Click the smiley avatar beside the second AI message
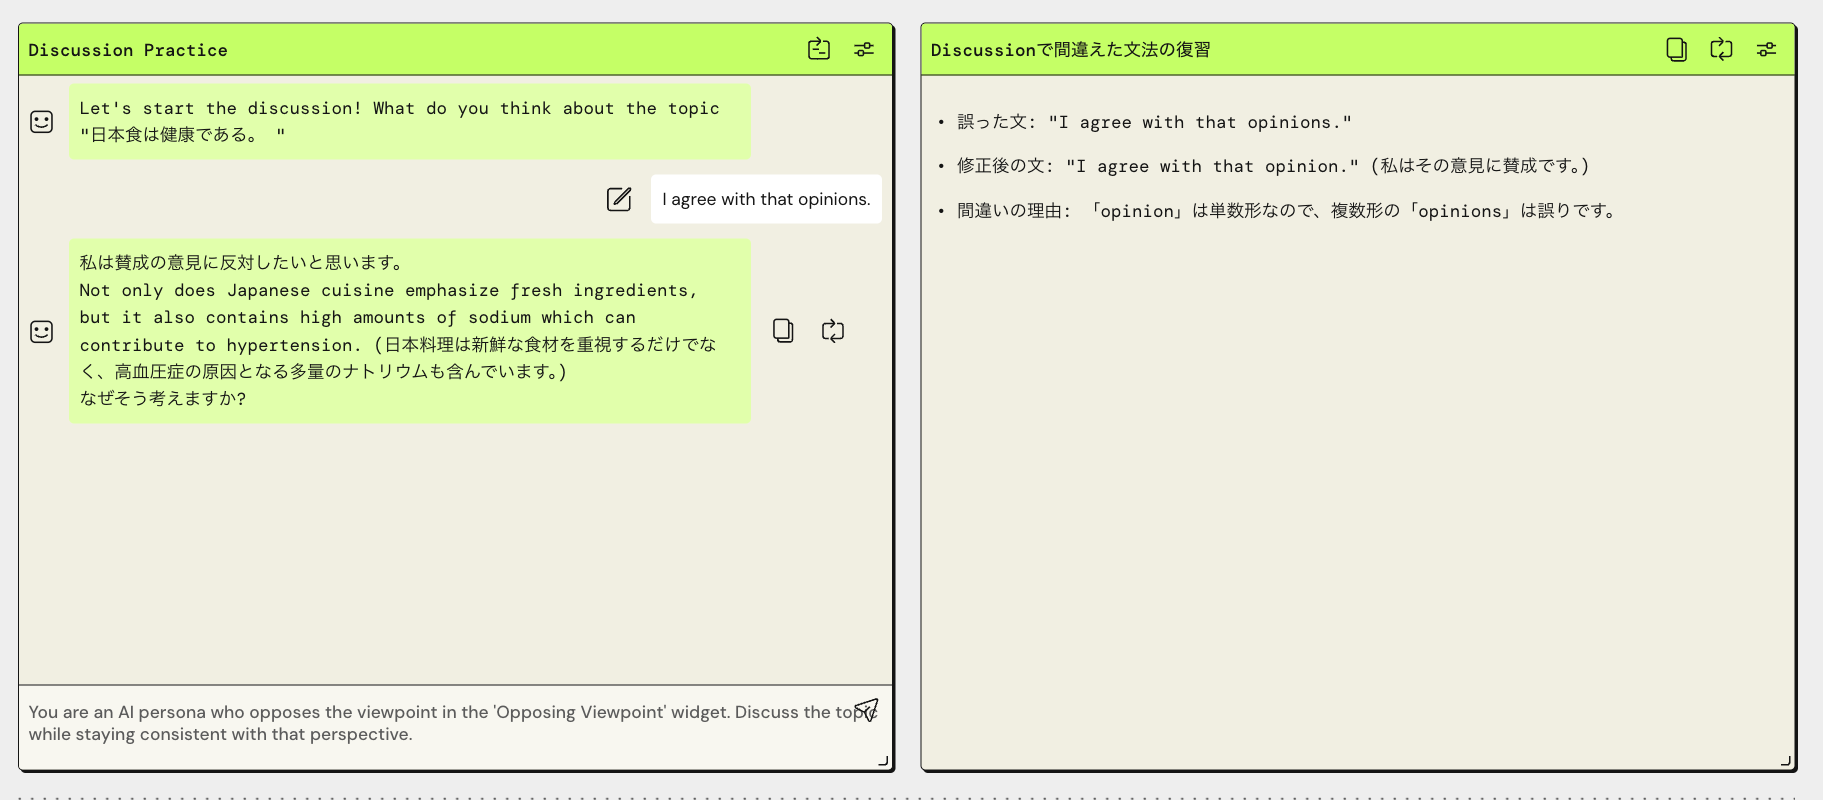The image size is (1823, 800). pos(42,332)
